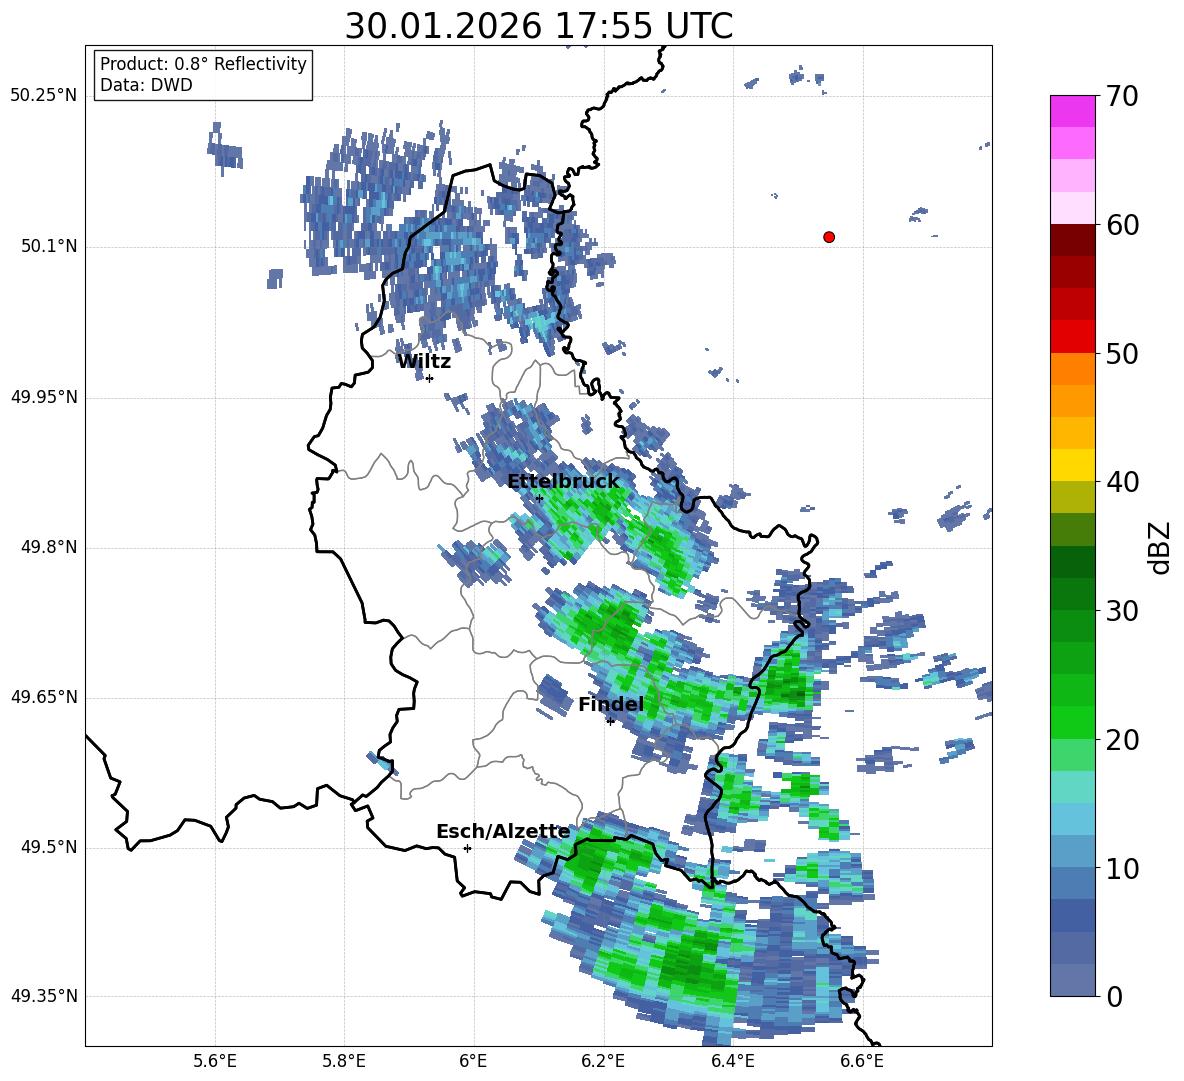Screen dimensions: 1184x1081
Task: Click the Wiltz location cross marker
Action: (430, 378)
